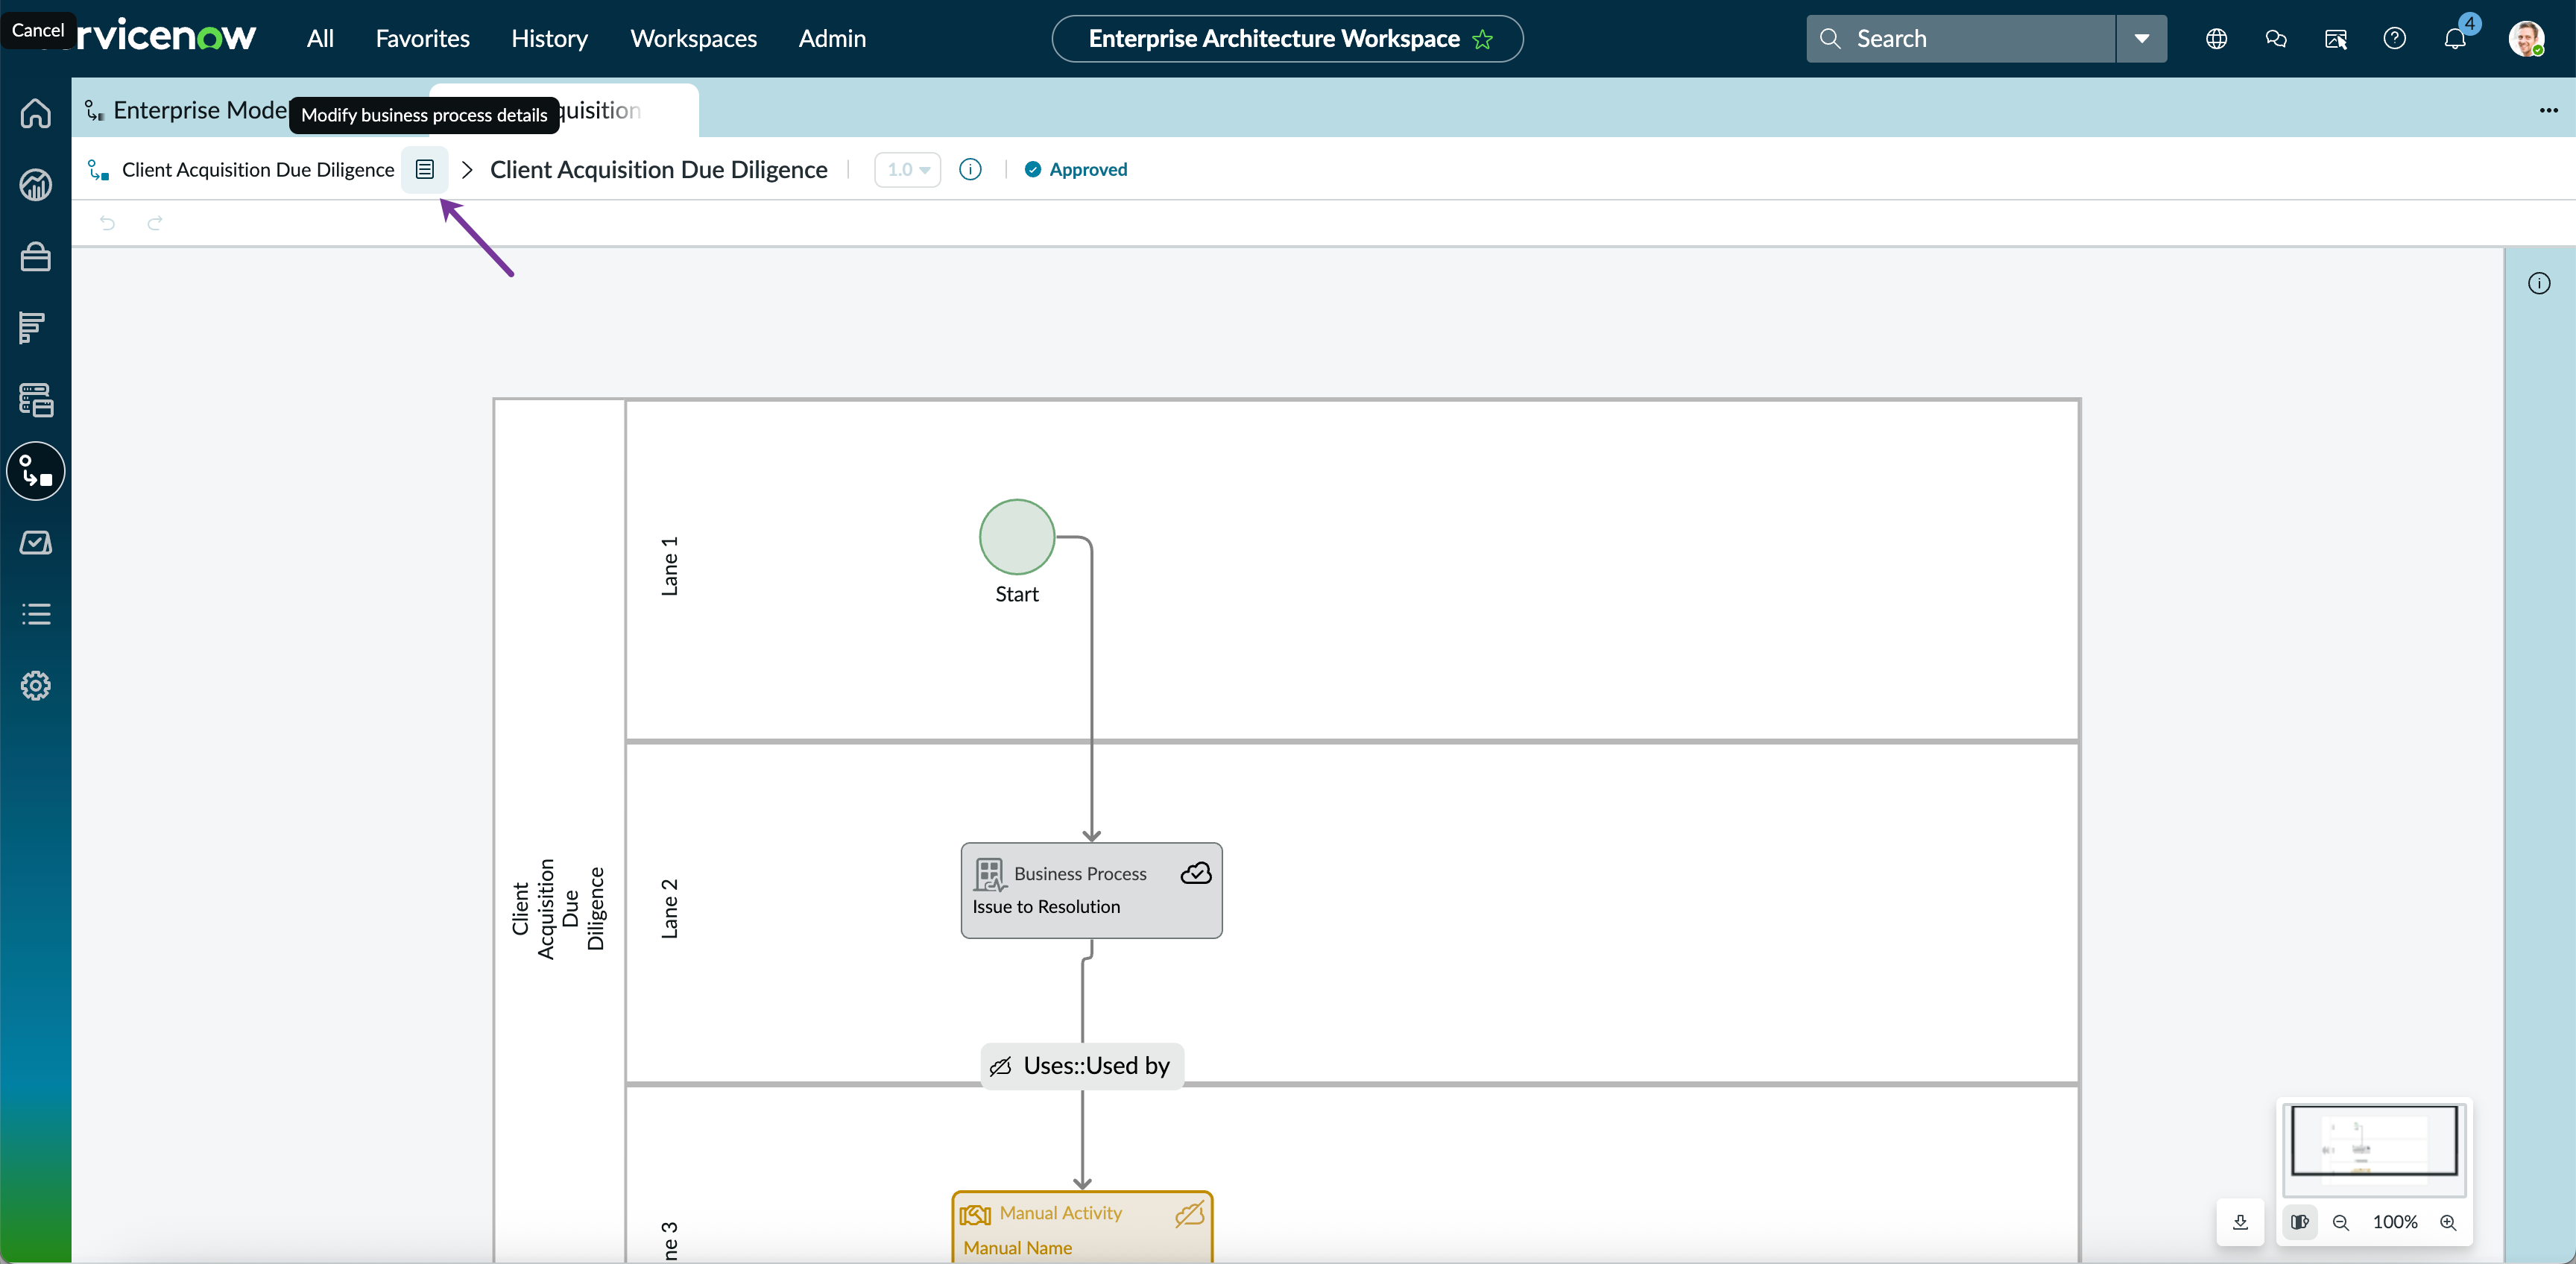This screenshot has height=1264, width=2576.
Task: Select the Lane 1 label
Action: 669,566
